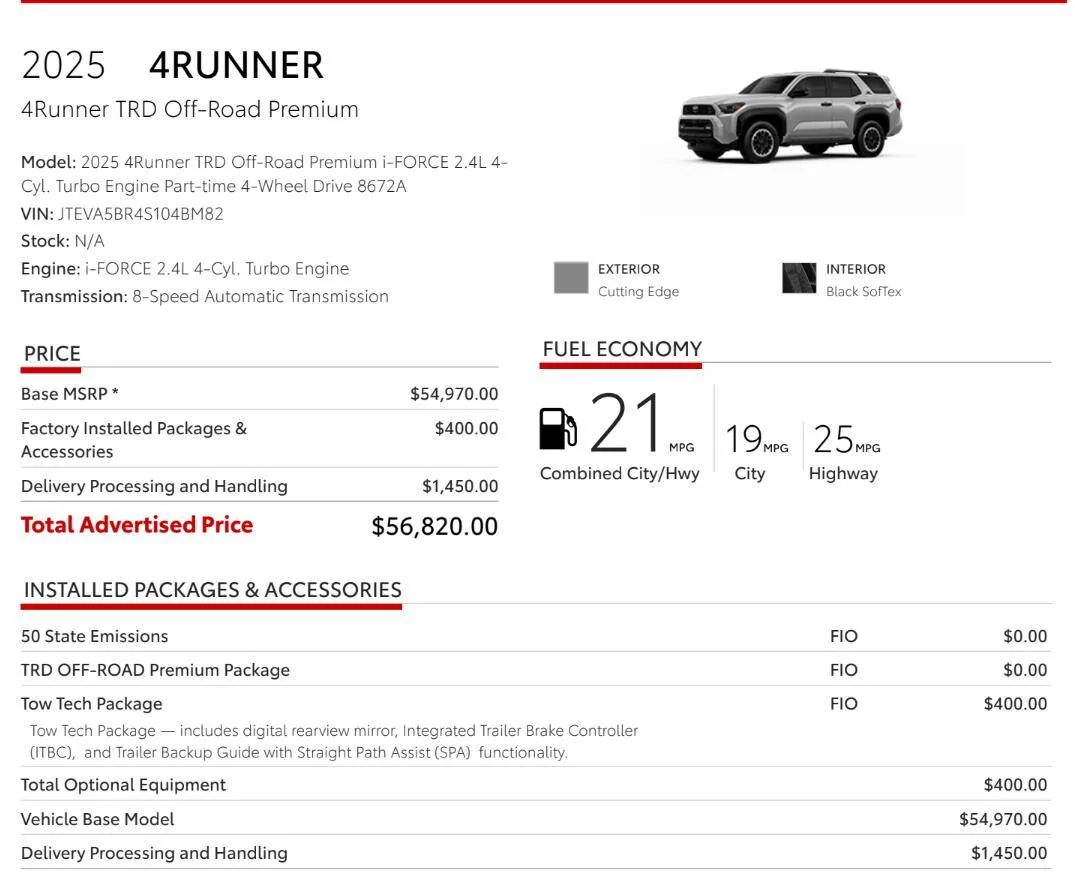Select the Cutting Edge exterior swatch icon

coord(570,278)
